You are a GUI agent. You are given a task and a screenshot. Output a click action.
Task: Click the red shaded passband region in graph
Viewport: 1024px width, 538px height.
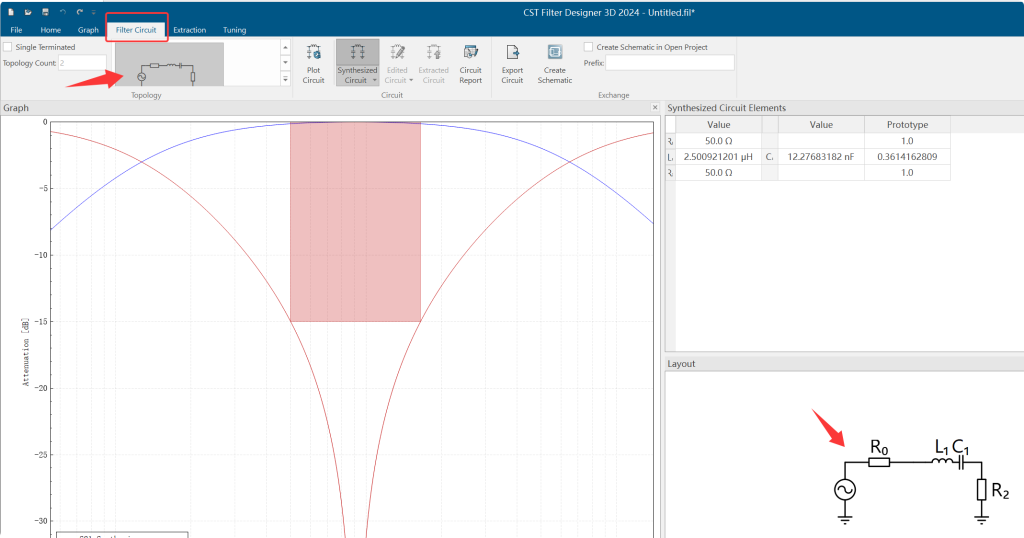click(355, 221)
